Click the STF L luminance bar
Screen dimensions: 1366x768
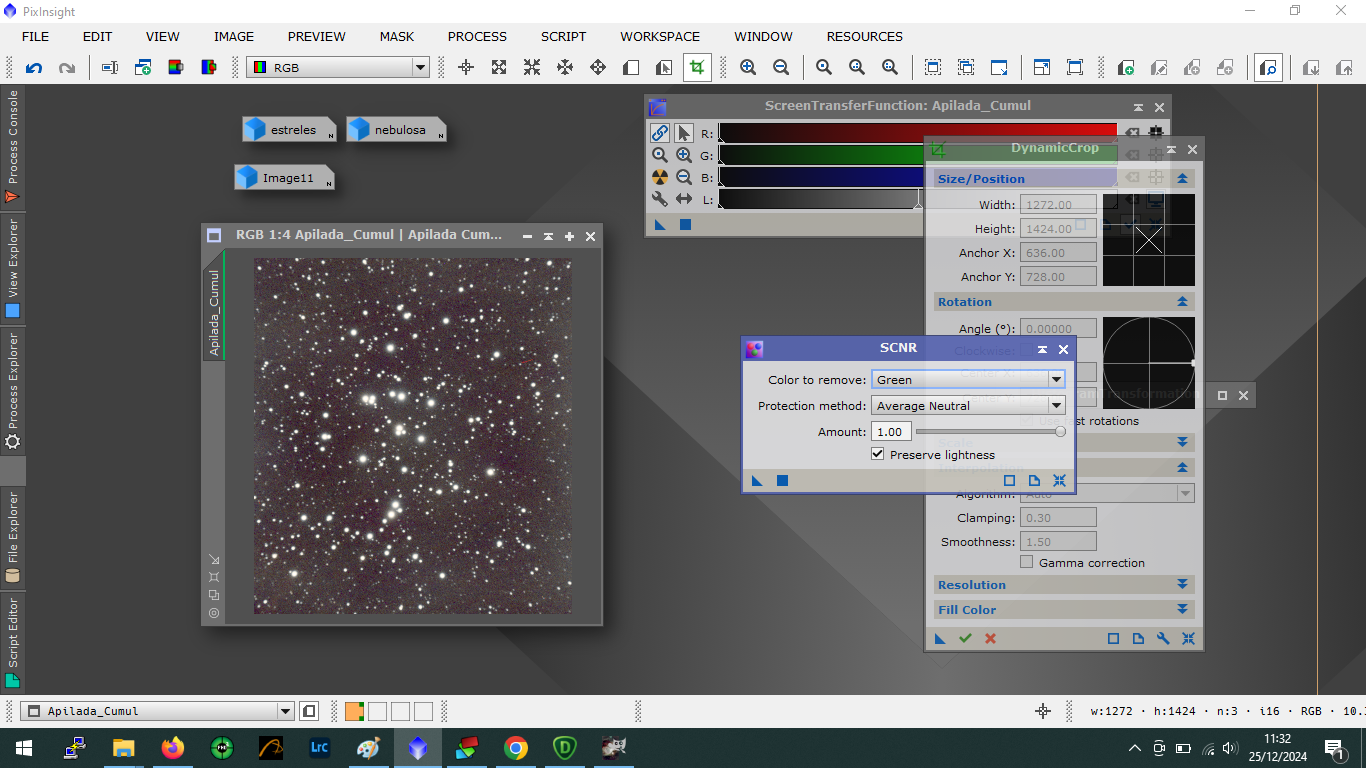point(918,199)
